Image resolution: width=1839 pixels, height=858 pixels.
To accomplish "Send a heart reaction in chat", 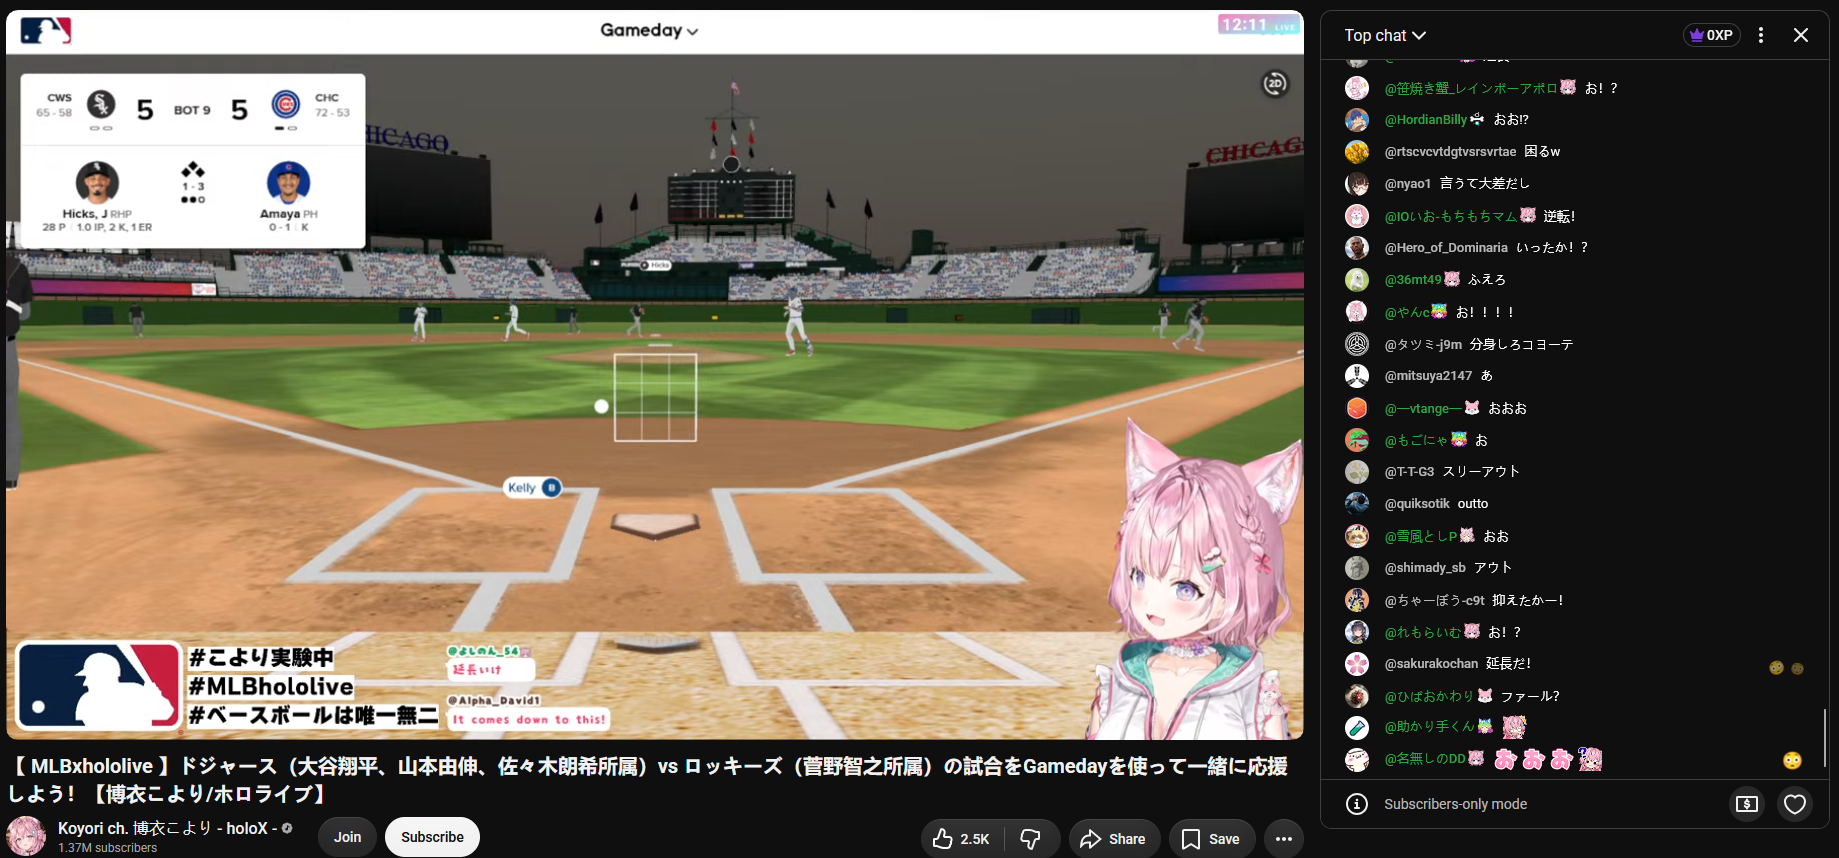I will tap(1795, 804).
